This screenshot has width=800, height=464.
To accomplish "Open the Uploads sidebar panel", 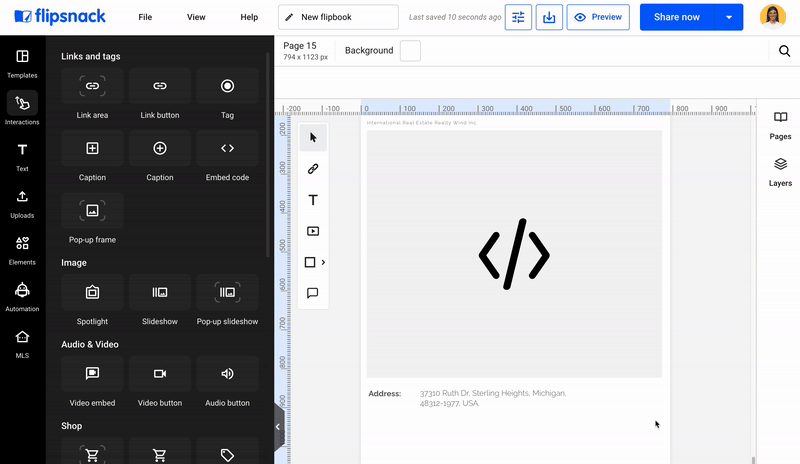I will pyautogui.click(x=22, y=204).
